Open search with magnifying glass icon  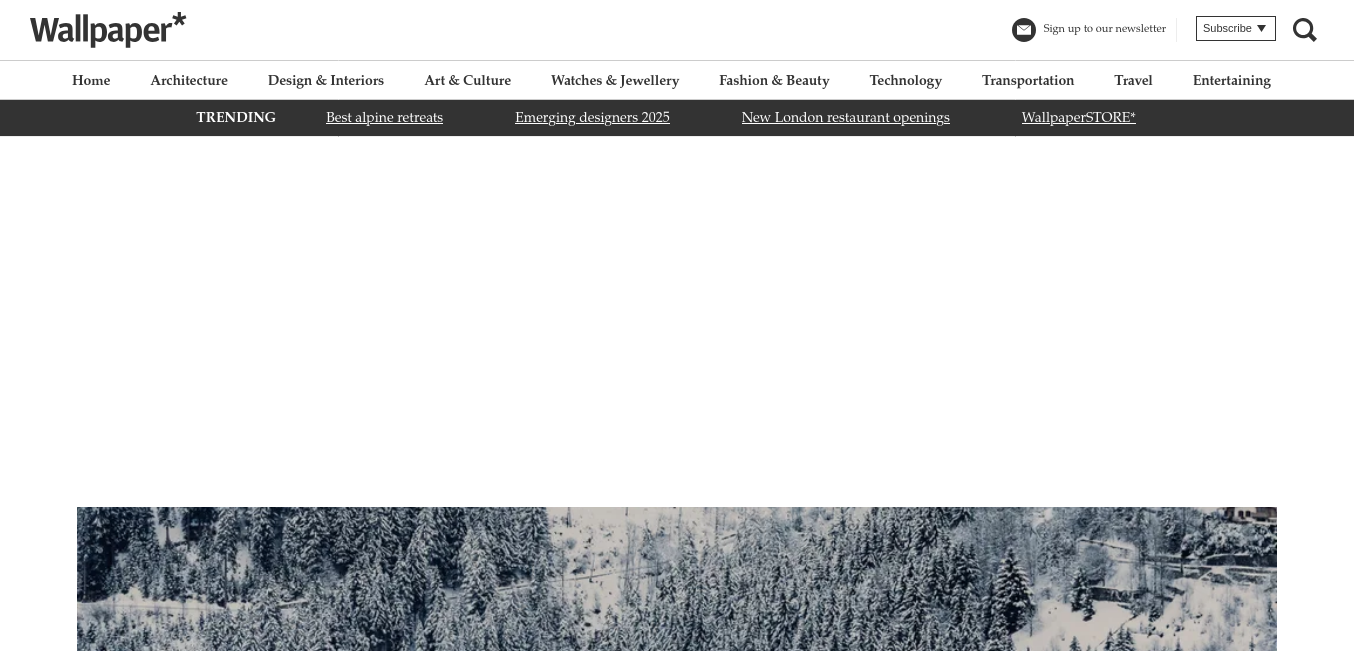pos(1305,30)
